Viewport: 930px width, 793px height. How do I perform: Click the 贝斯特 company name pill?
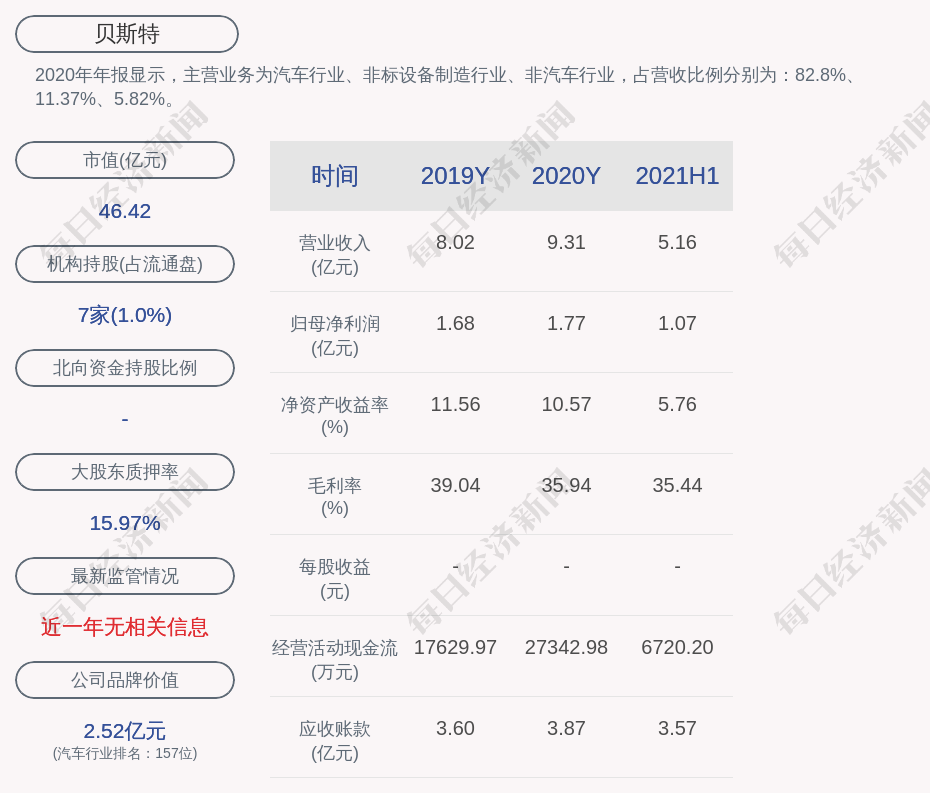127,34
